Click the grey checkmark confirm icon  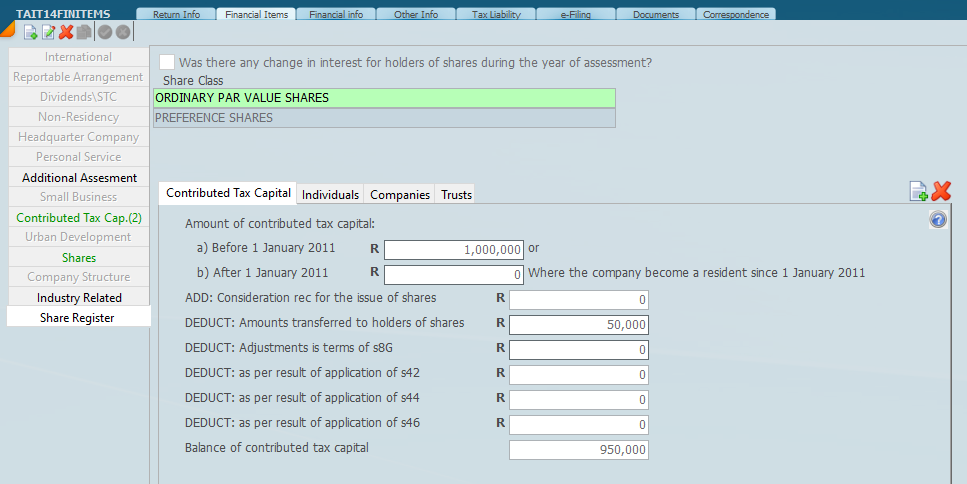105,32
